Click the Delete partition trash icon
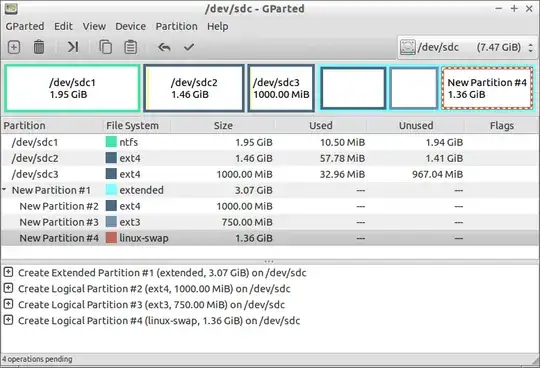The image size is (540, 368). point(39,47)
